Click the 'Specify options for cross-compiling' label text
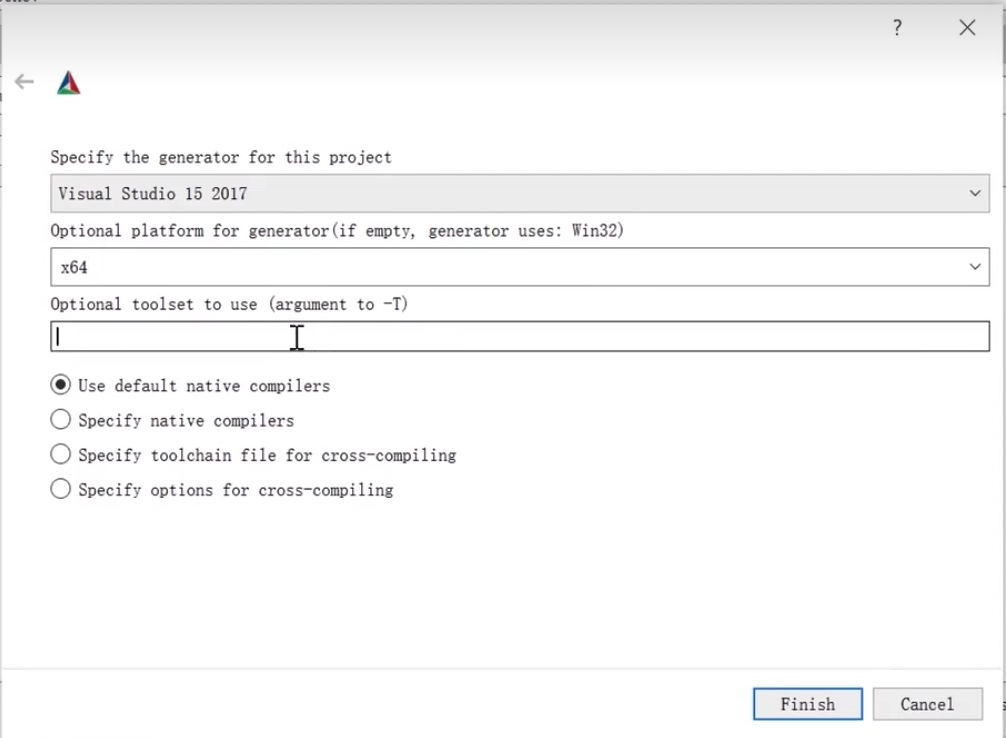The image size is (1006, 738). (236, 490)
